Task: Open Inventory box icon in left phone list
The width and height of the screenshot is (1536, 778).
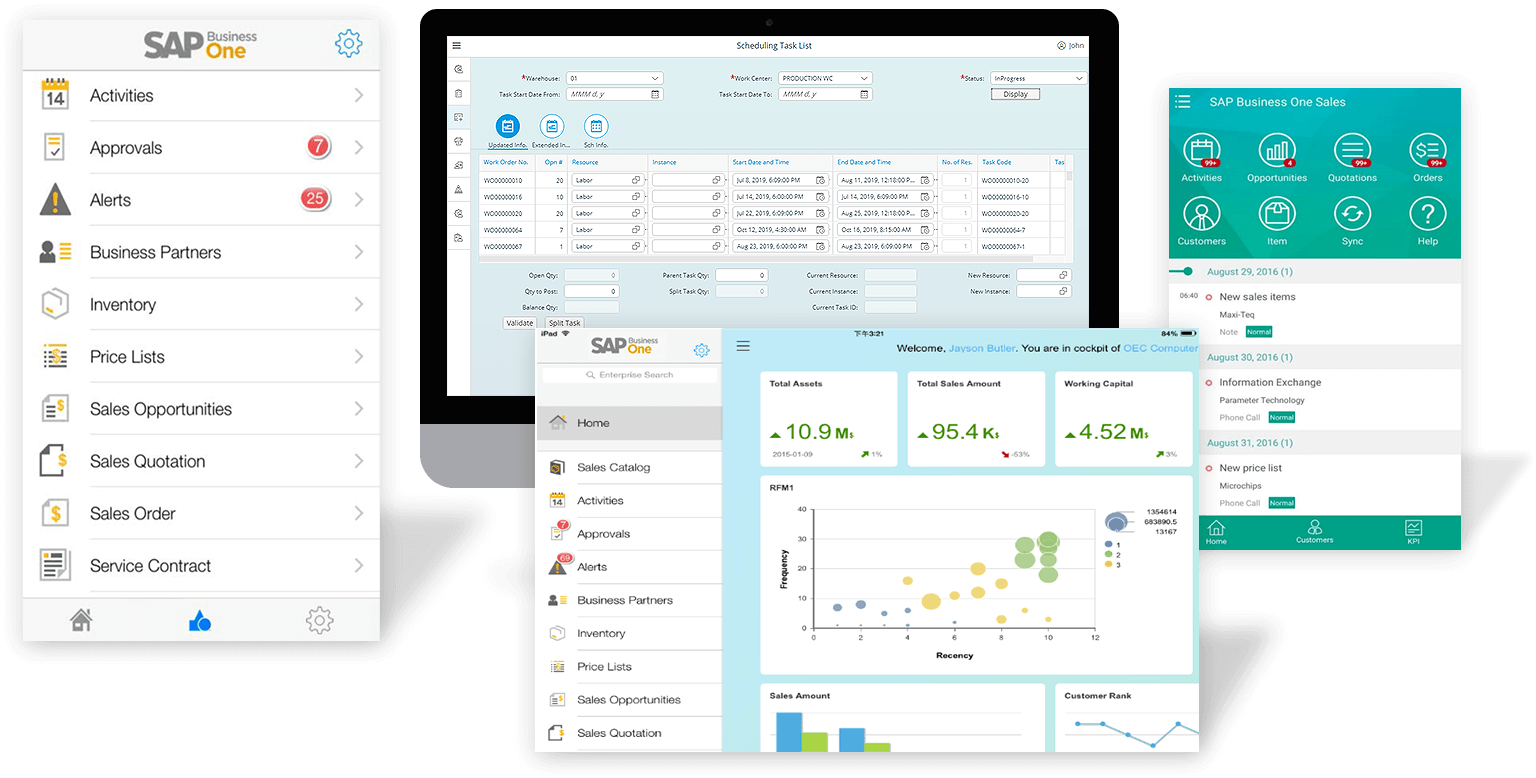Action: 55,304
